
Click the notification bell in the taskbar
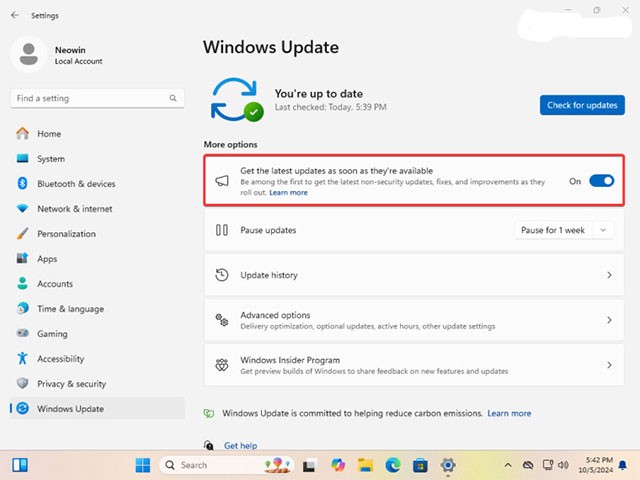[x=622, y=465]
